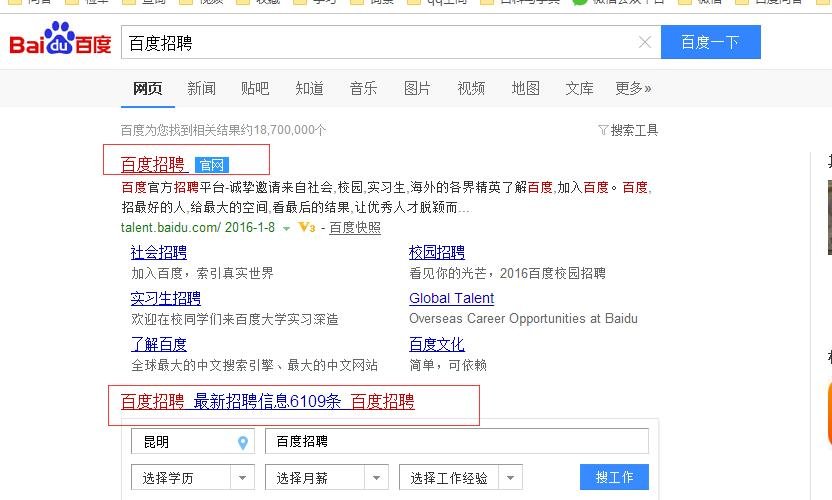Expand the 选择学历 dropdown

coord(193,478)
